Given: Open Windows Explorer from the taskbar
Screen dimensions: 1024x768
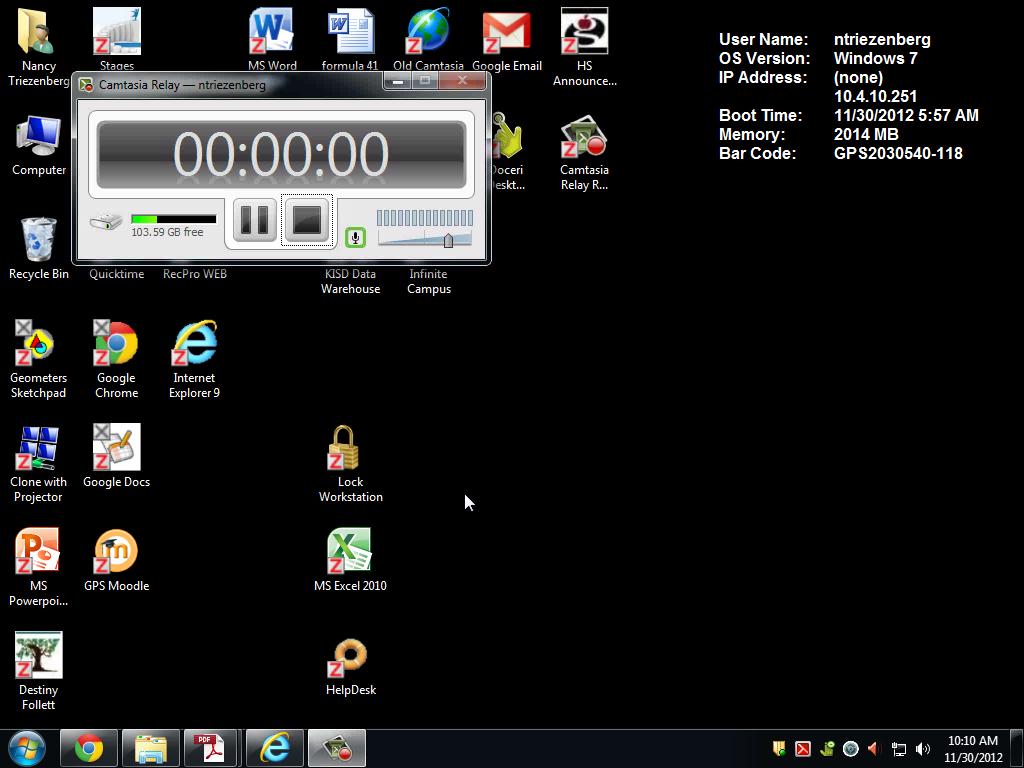Looking at the screenshot, I should point(151,748).
